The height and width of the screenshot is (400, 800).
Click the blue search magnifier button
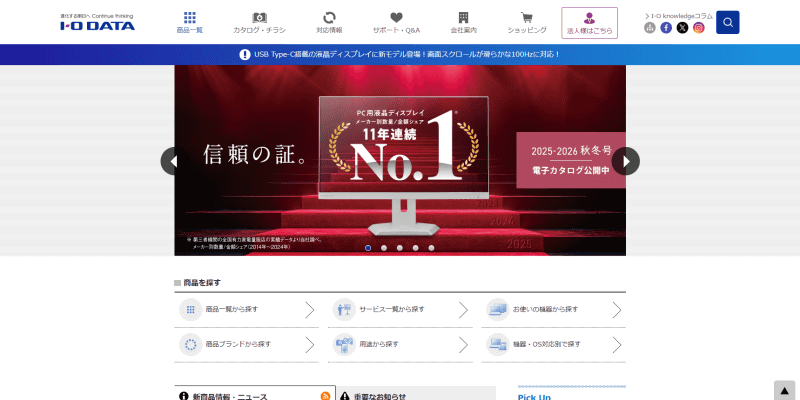click(x=728, y=22)
